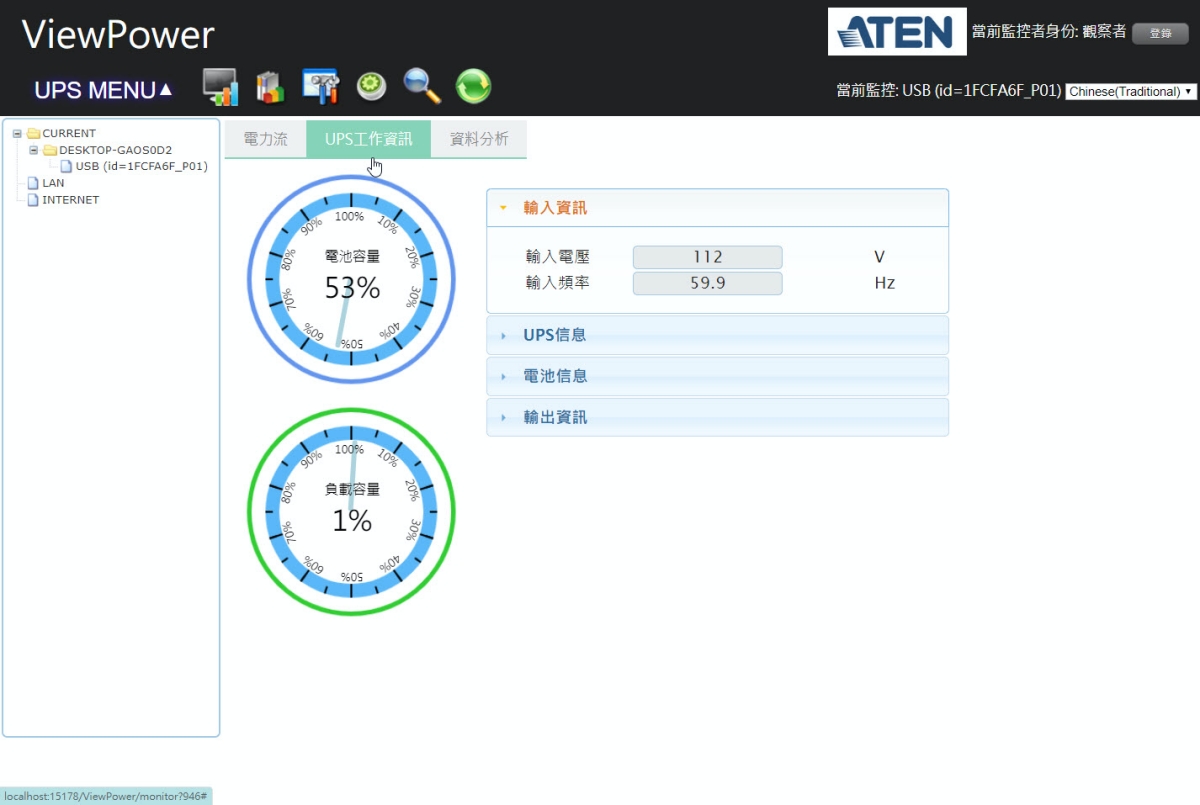Click the ATEN logo
The height and width of the screenshot is (805, 1200).
[897, 32]
